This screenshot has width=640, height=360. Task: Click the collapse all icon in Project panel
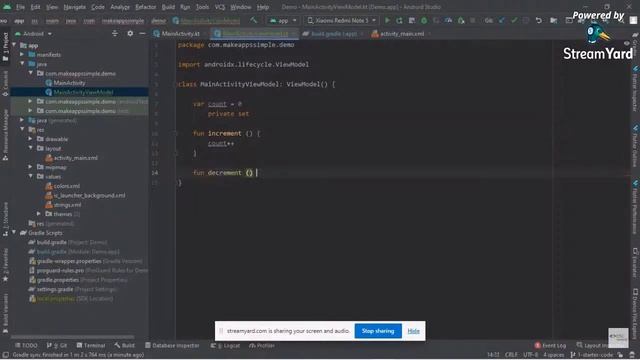115,33
